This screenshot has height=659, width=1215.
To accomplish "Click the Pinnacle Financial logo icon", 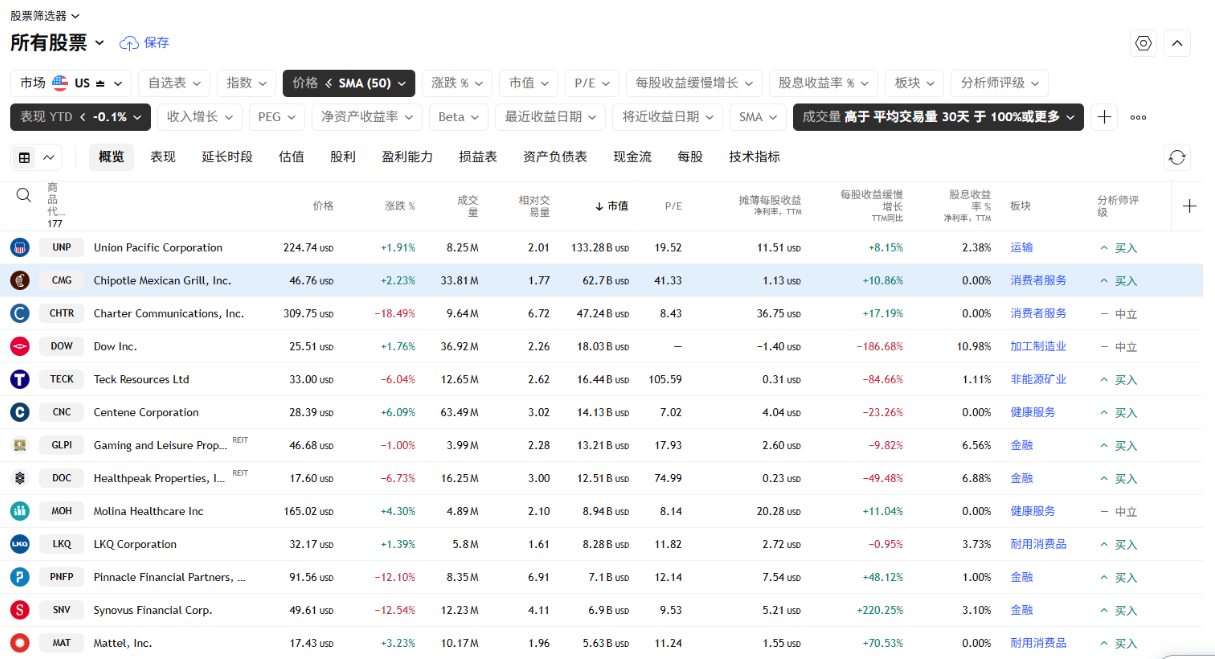I will [x=20, y=577].
